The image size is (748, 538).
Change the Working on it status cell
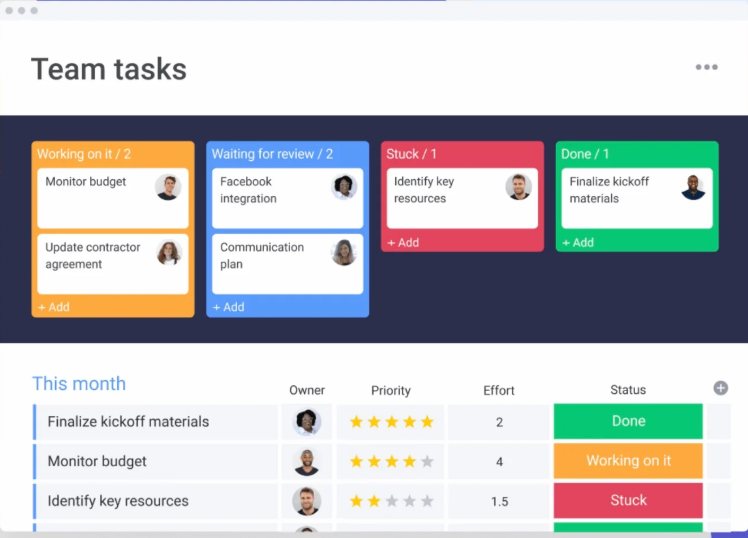click(x=628, y=461)
